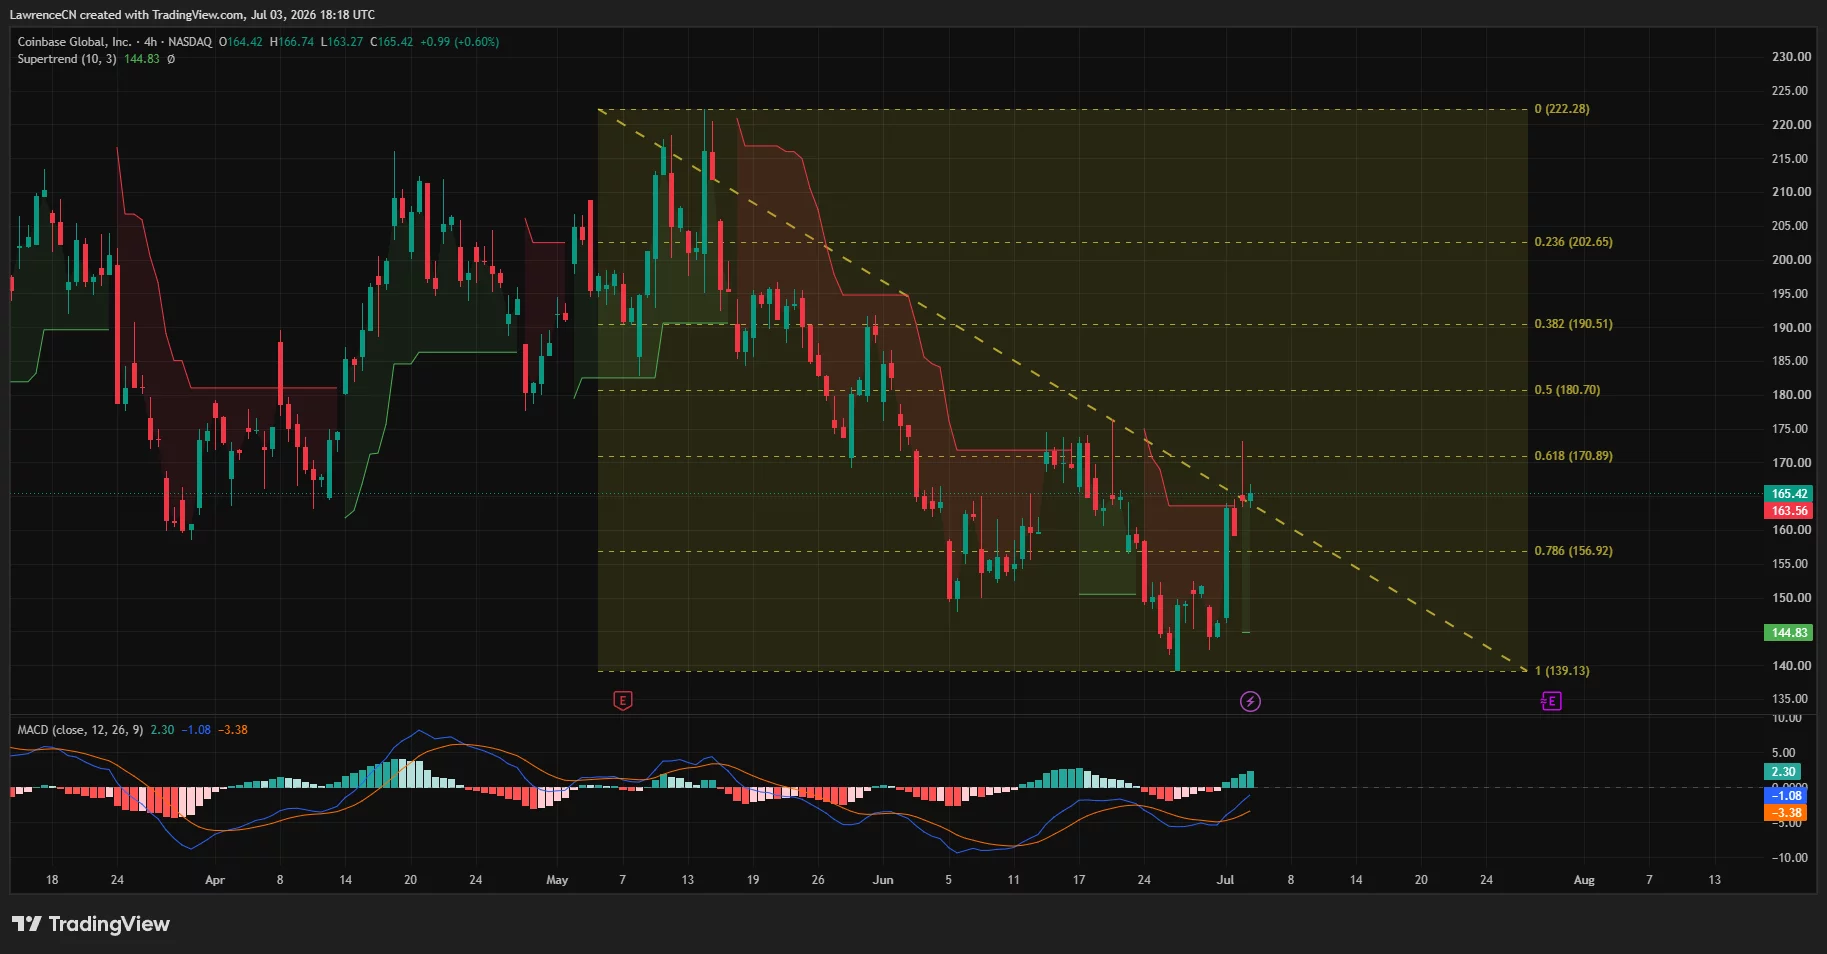Click the orange -3.38 signal line tag

pos(1787,813)
